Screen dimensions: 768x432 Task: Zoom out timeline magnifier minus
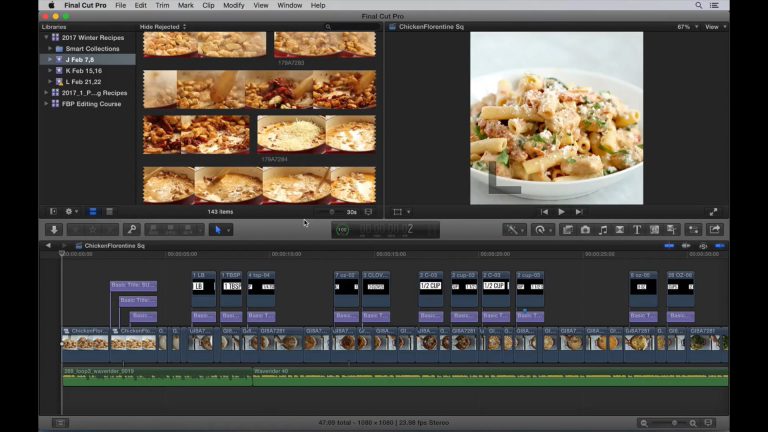pos(644,423)
